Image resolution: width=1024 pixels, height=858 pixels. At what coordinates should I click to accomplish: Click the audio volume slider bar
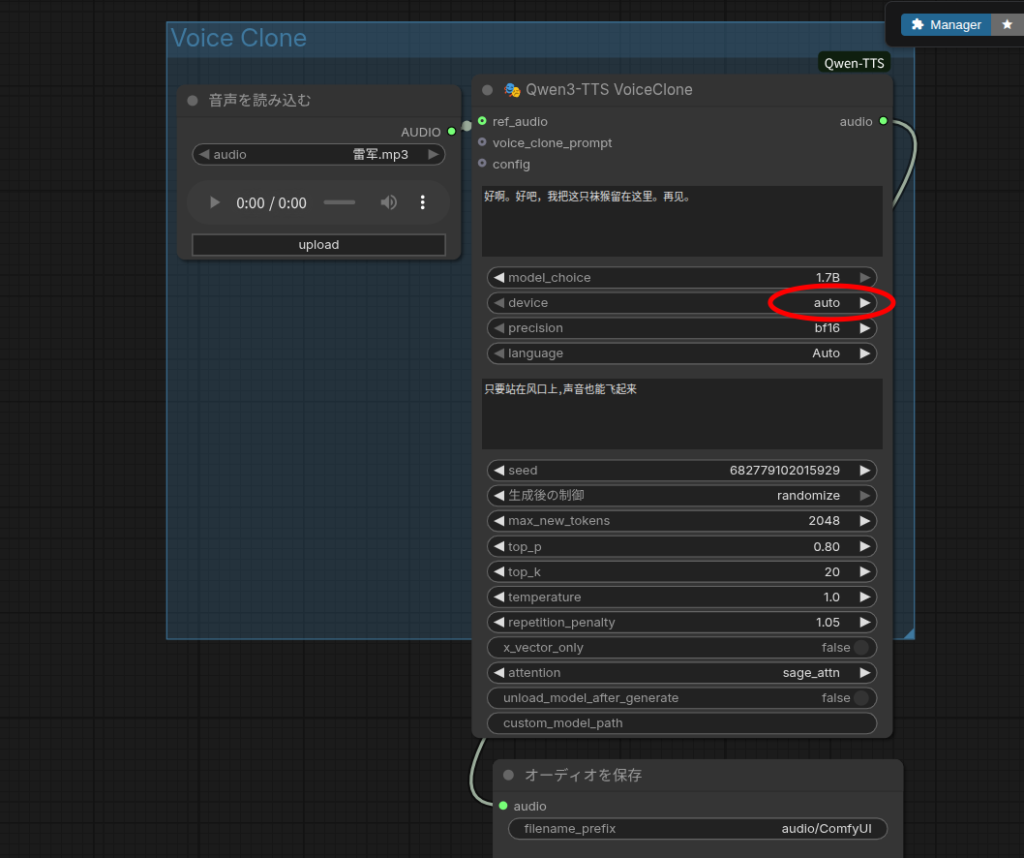coord(339,203)
